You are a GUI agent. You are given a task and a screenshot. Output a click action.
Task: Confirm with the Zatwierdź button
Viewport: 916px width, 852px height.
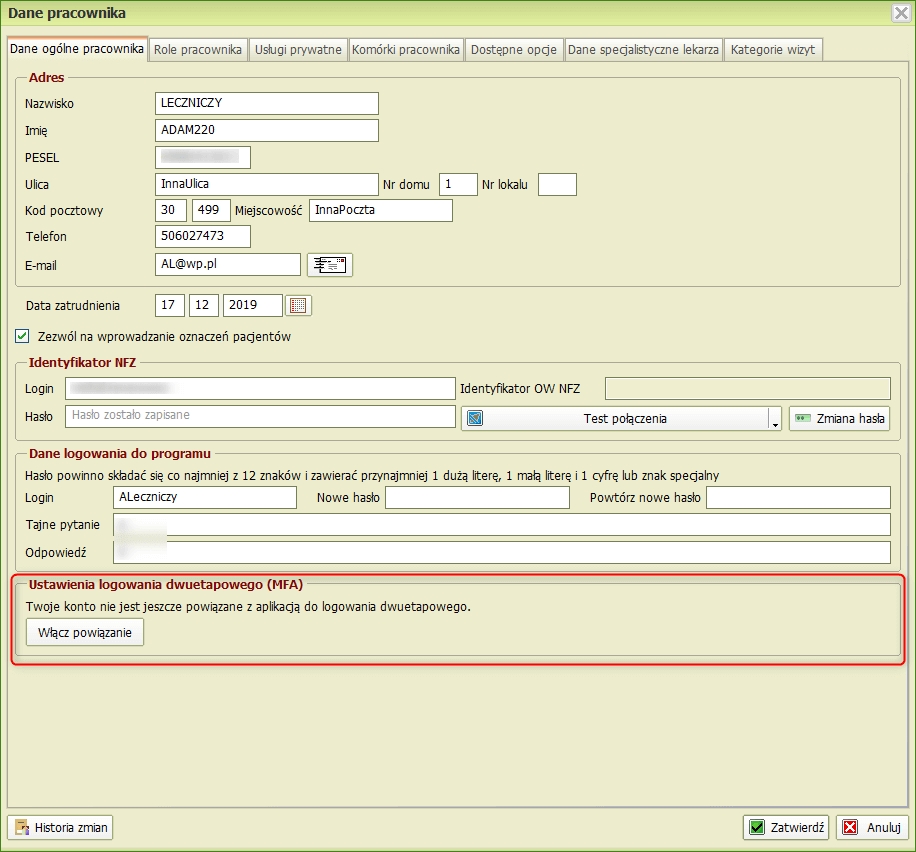786,827
